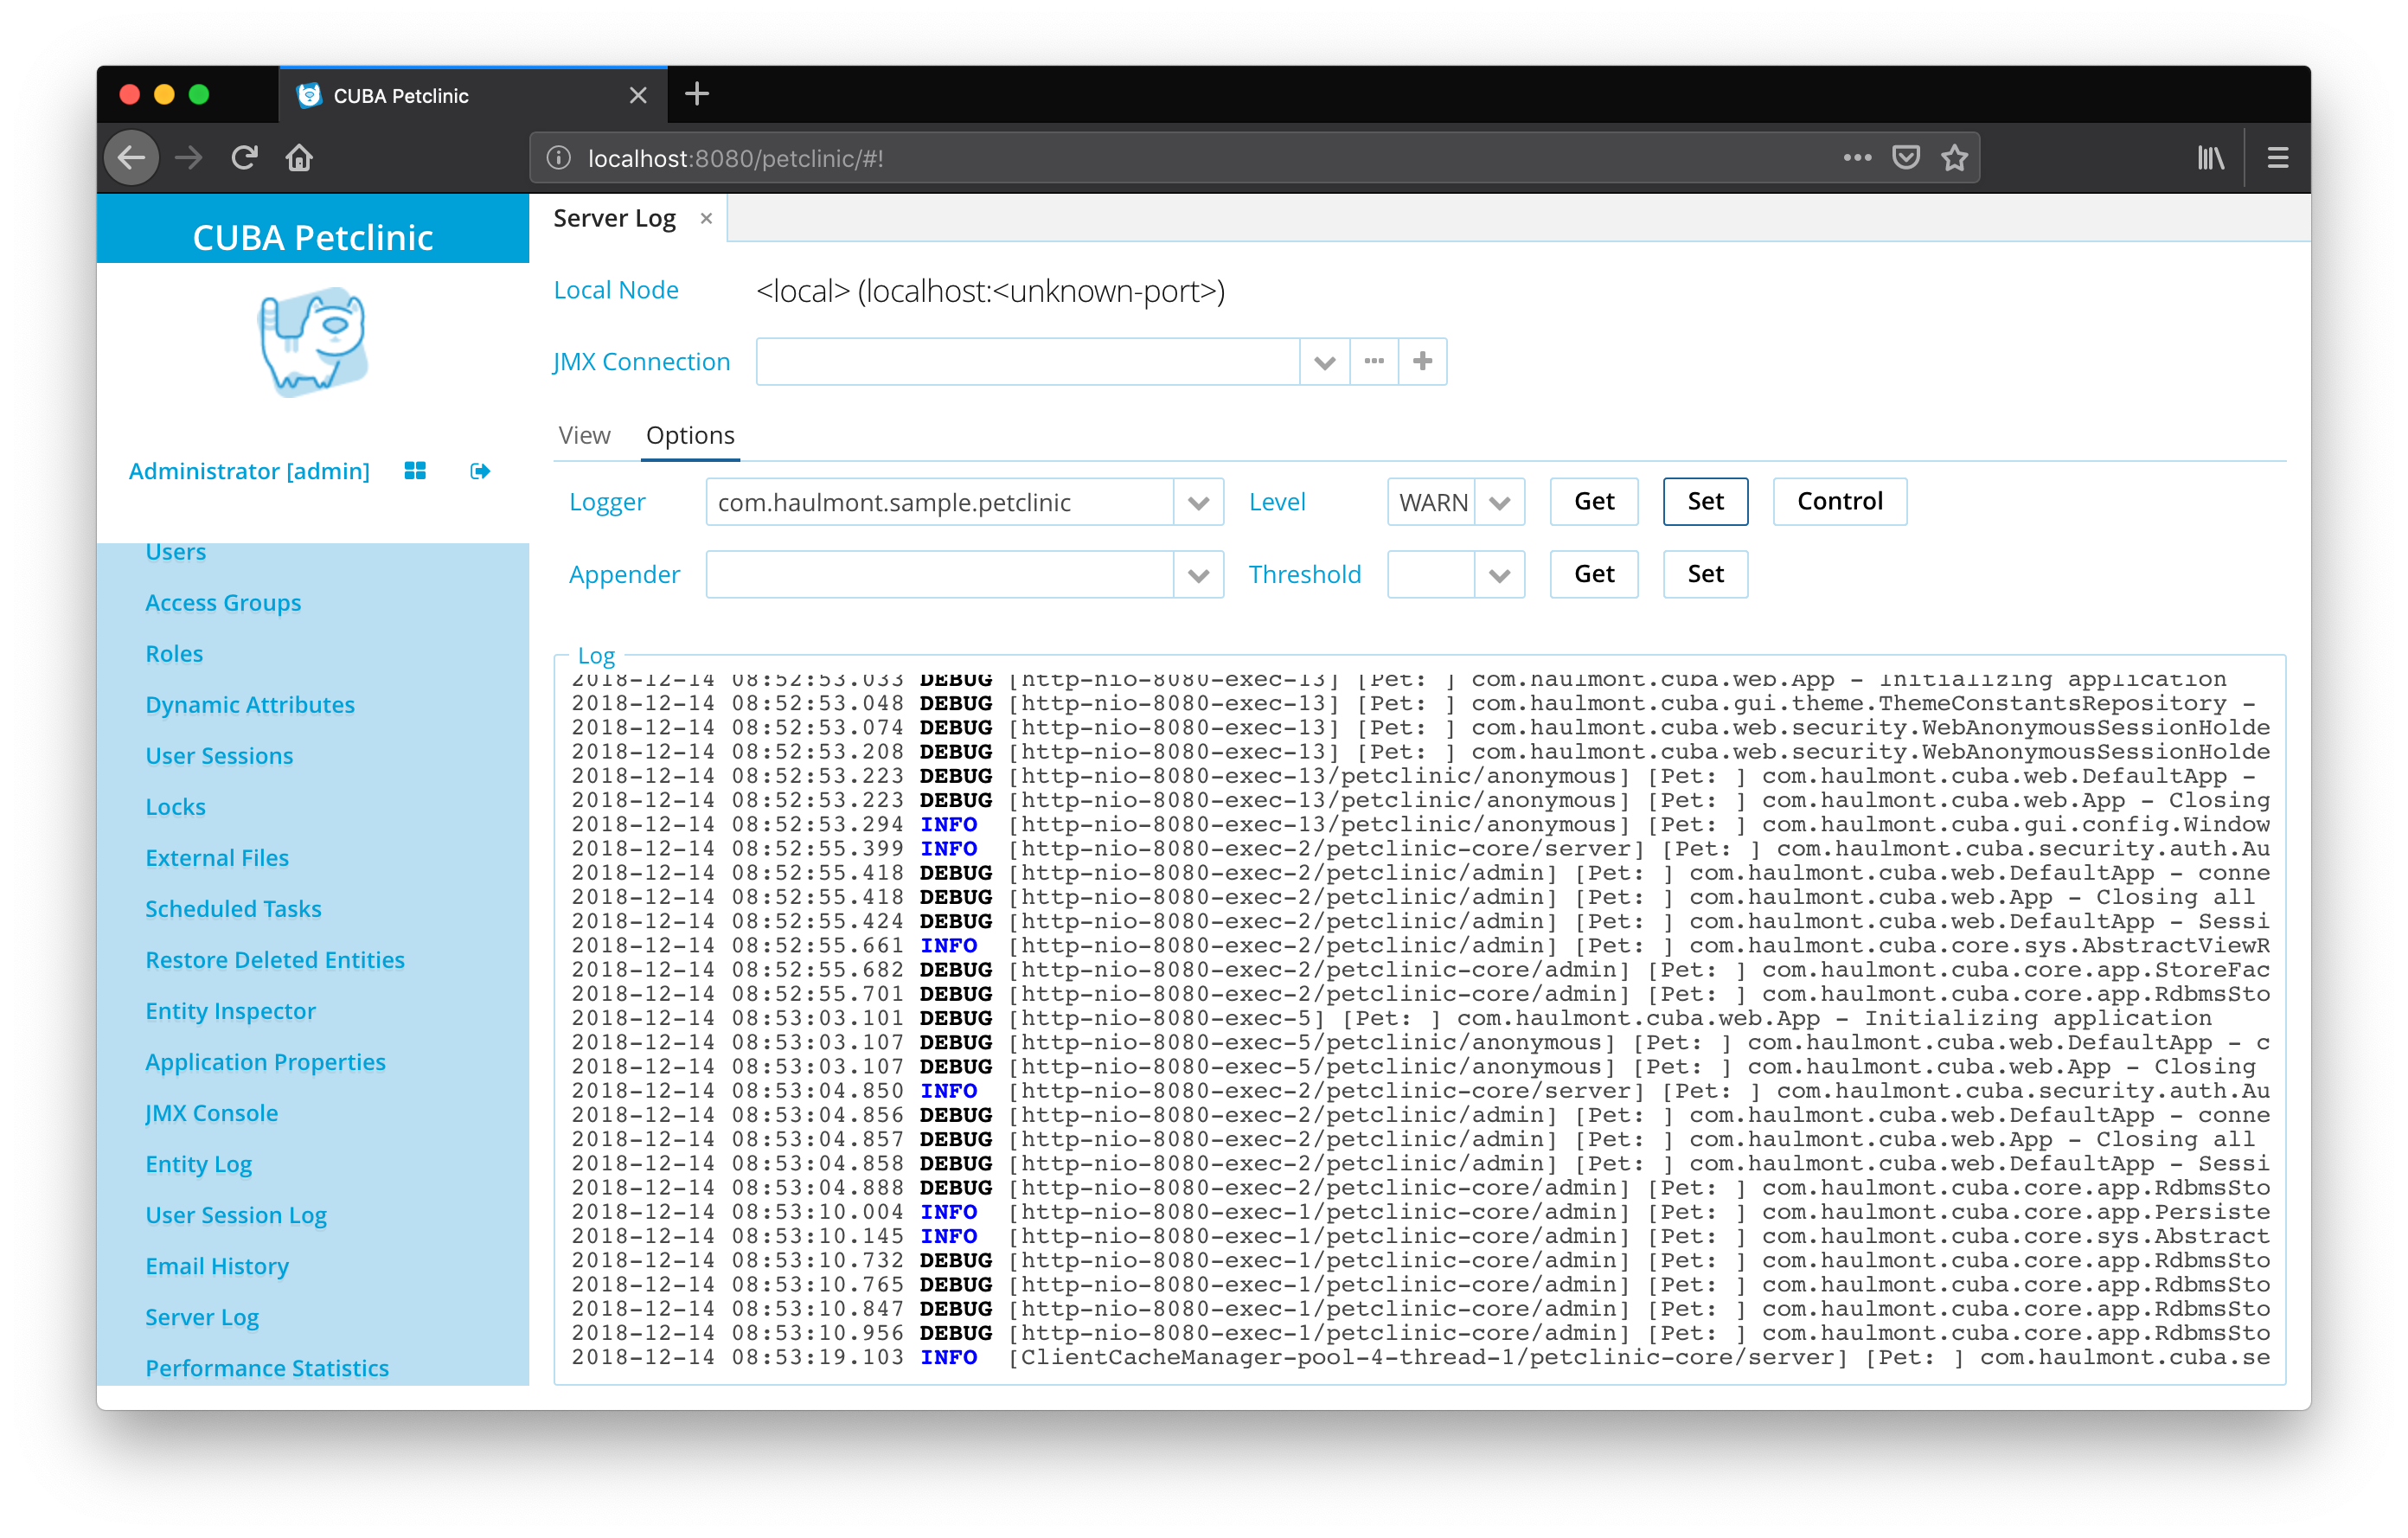Click the JMX Connection input field
Viewport: 2408px width, 1538px height.
[x=1026, y=361]
